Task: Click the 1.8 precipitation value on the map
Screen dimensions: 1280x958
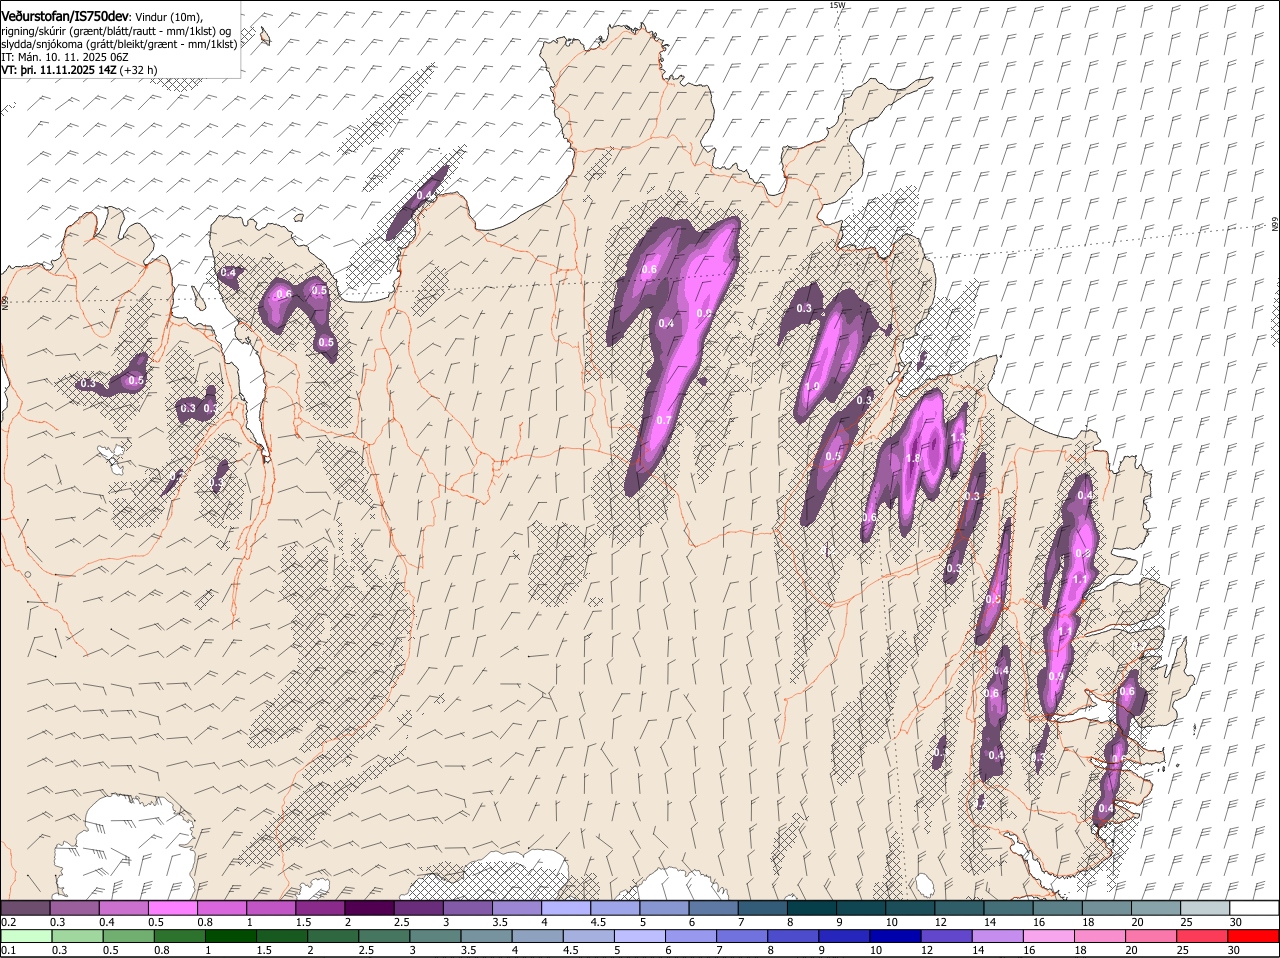Action: click(912, 459)
